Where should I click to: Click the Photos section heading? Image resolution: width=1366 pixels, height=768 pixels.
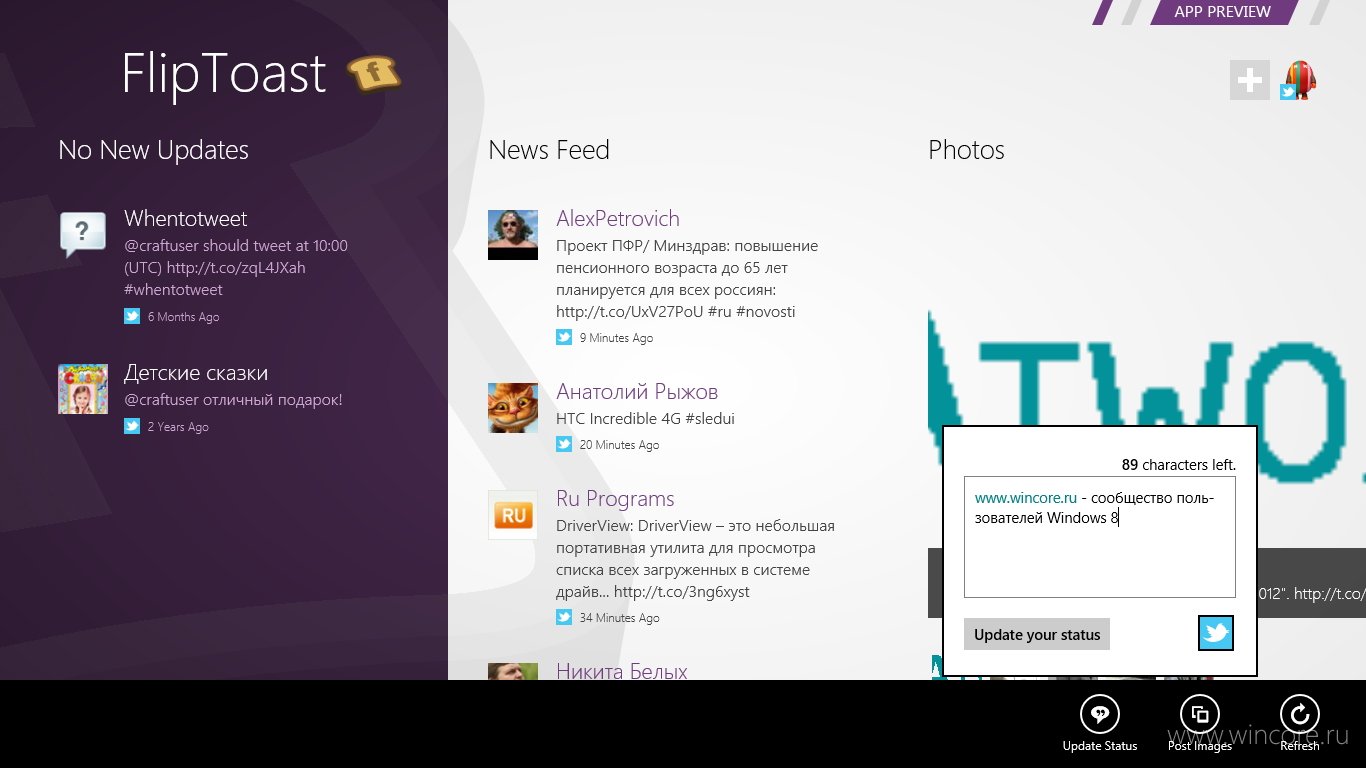[966, 150]
